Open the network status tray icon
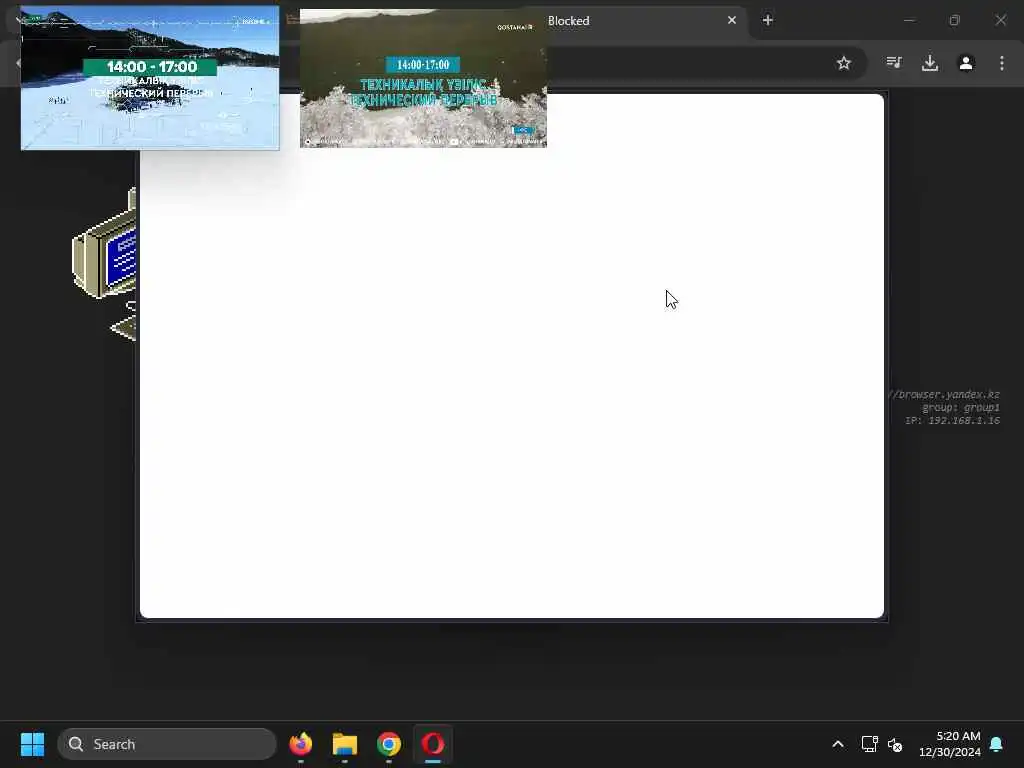This screenshot has width=1024, height=768. [869, 744]
